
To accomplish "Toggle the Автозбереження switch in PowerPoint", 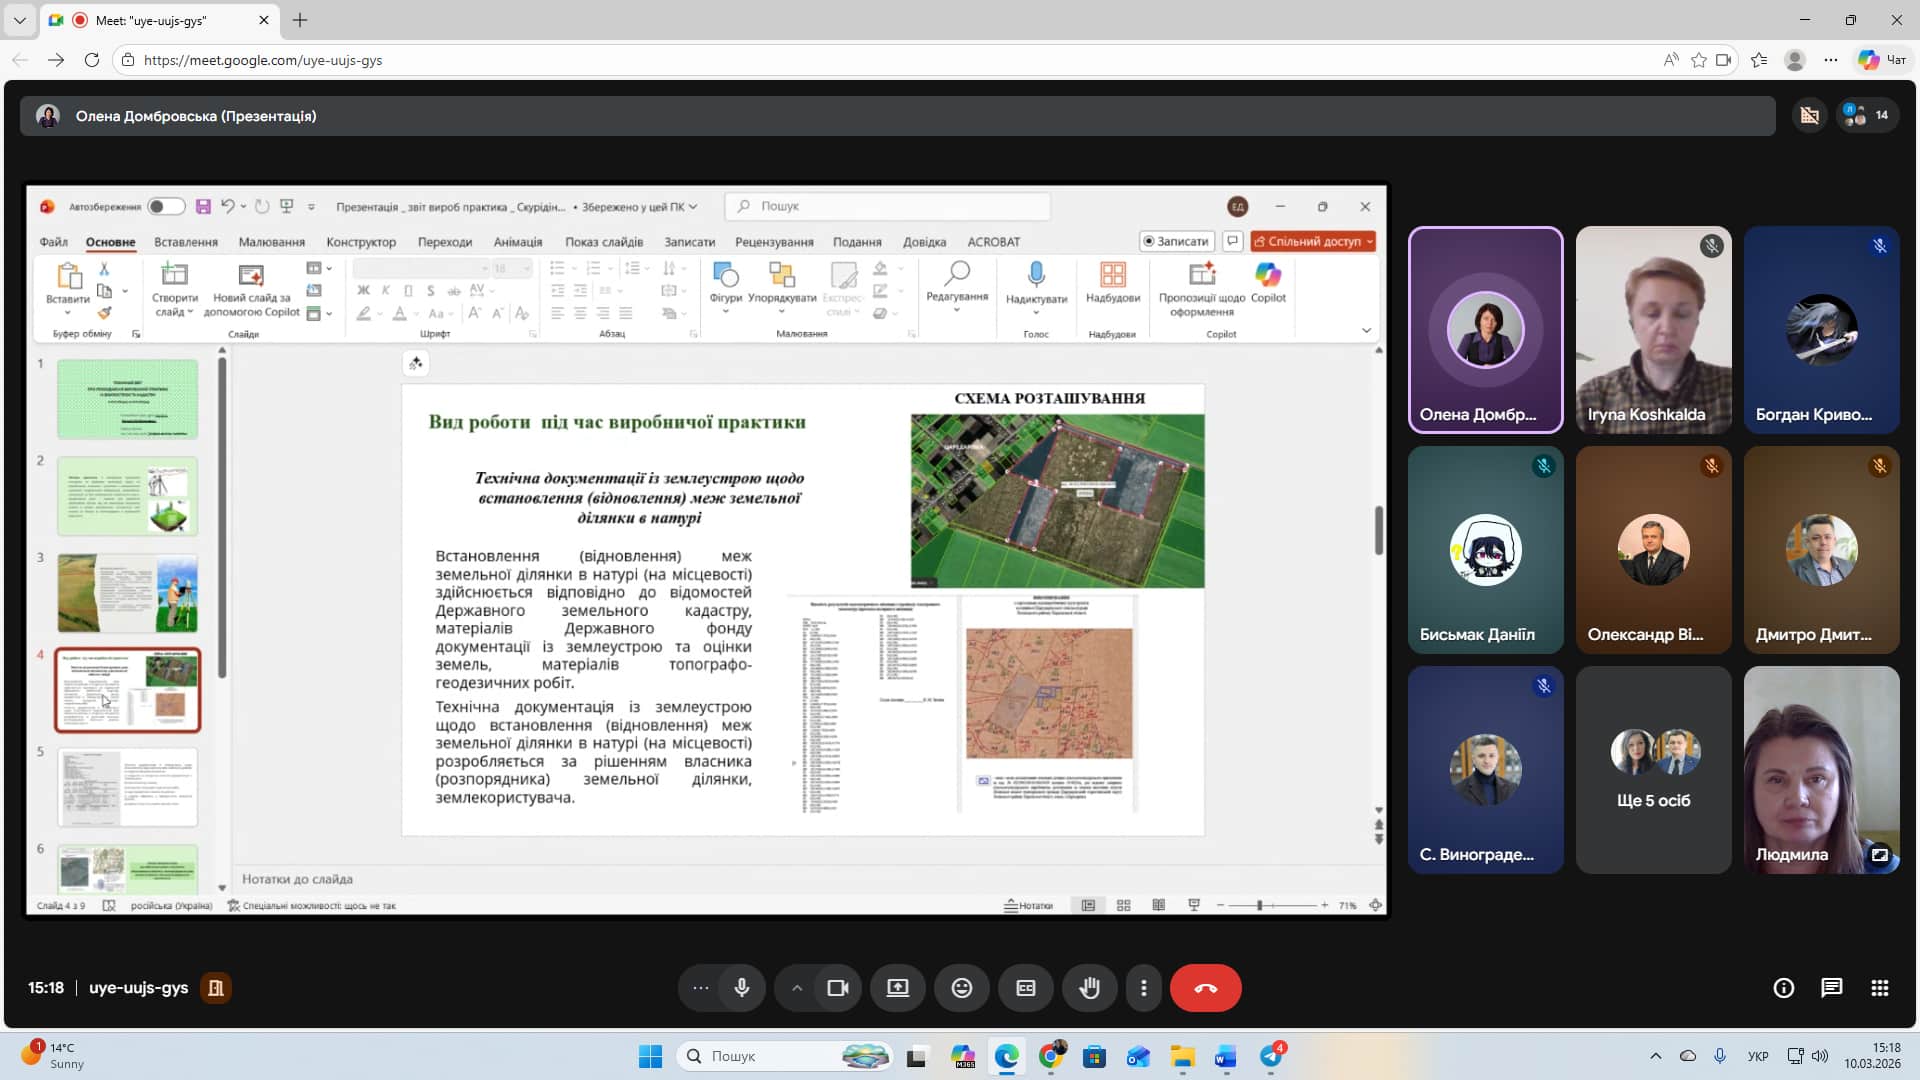I will (166, 207).
